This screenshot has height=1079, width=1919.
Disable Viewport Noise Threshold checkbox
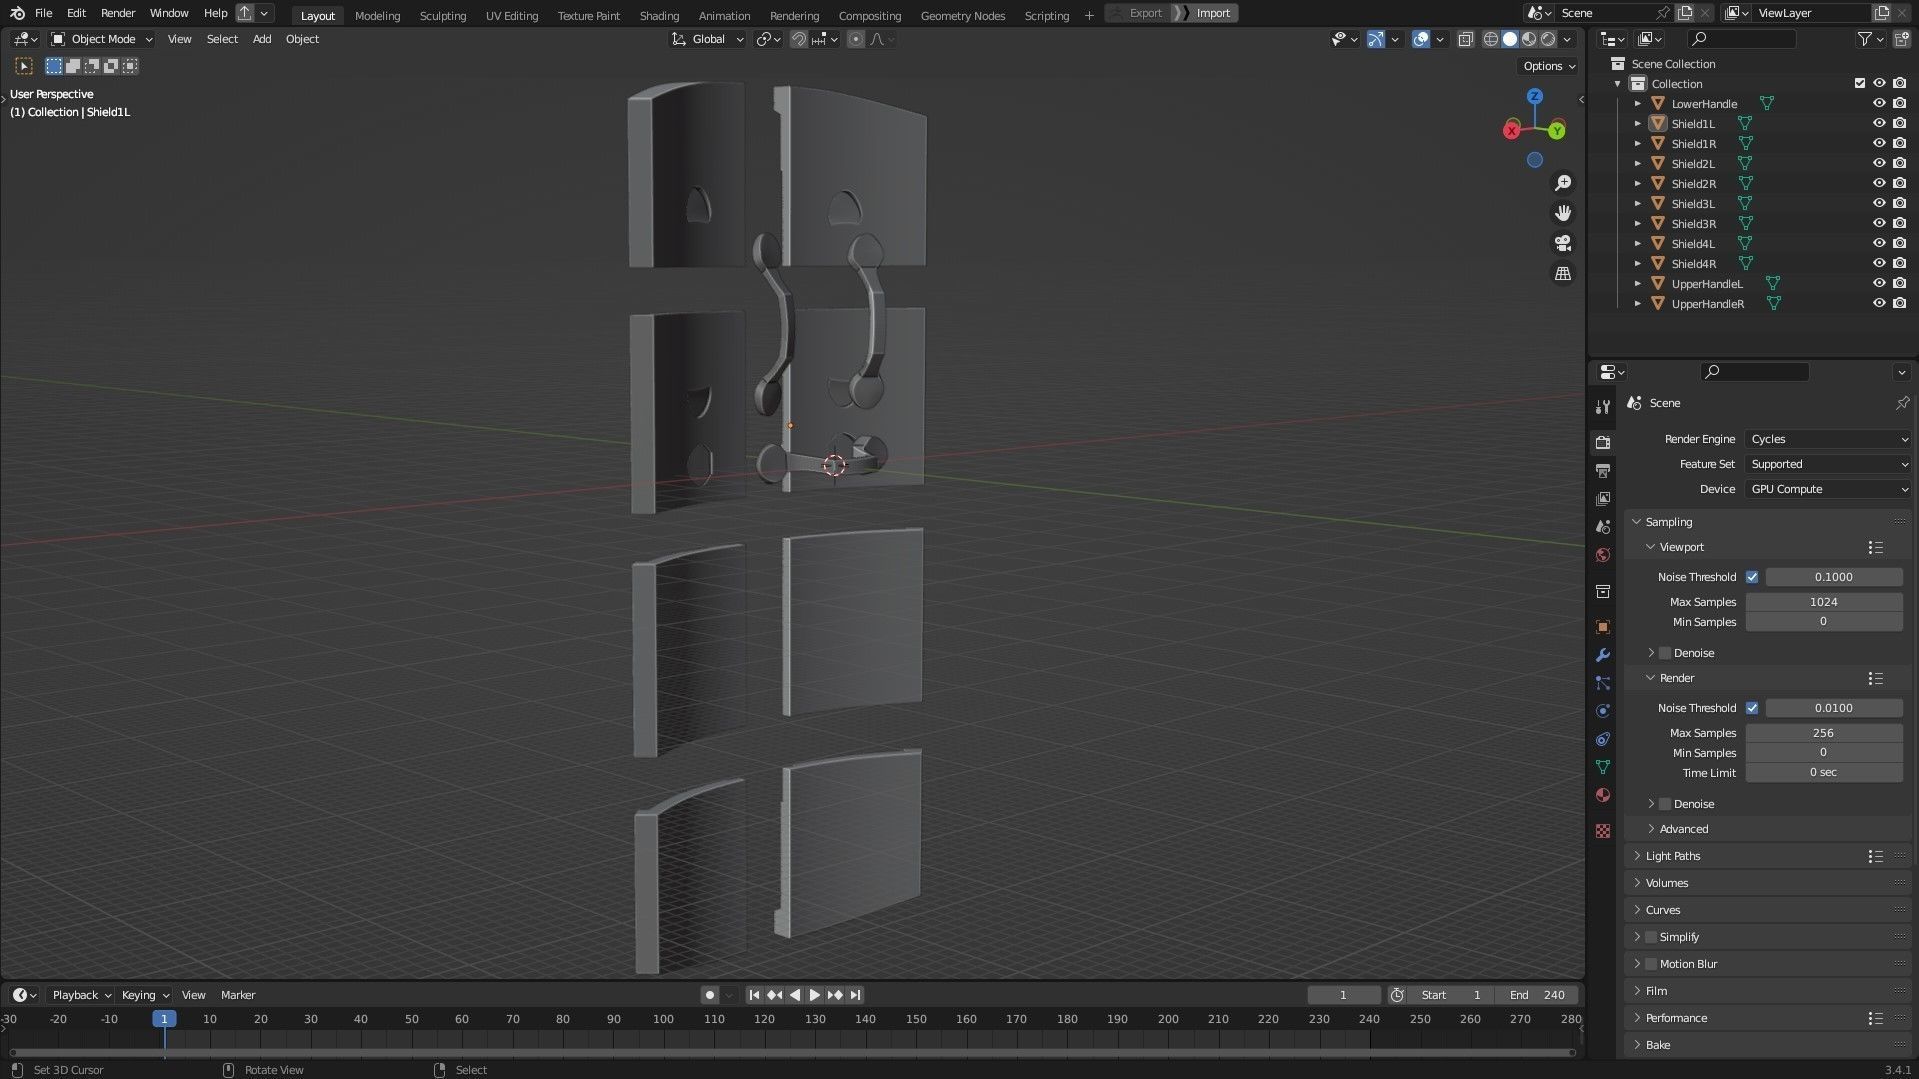(1752, 577)
